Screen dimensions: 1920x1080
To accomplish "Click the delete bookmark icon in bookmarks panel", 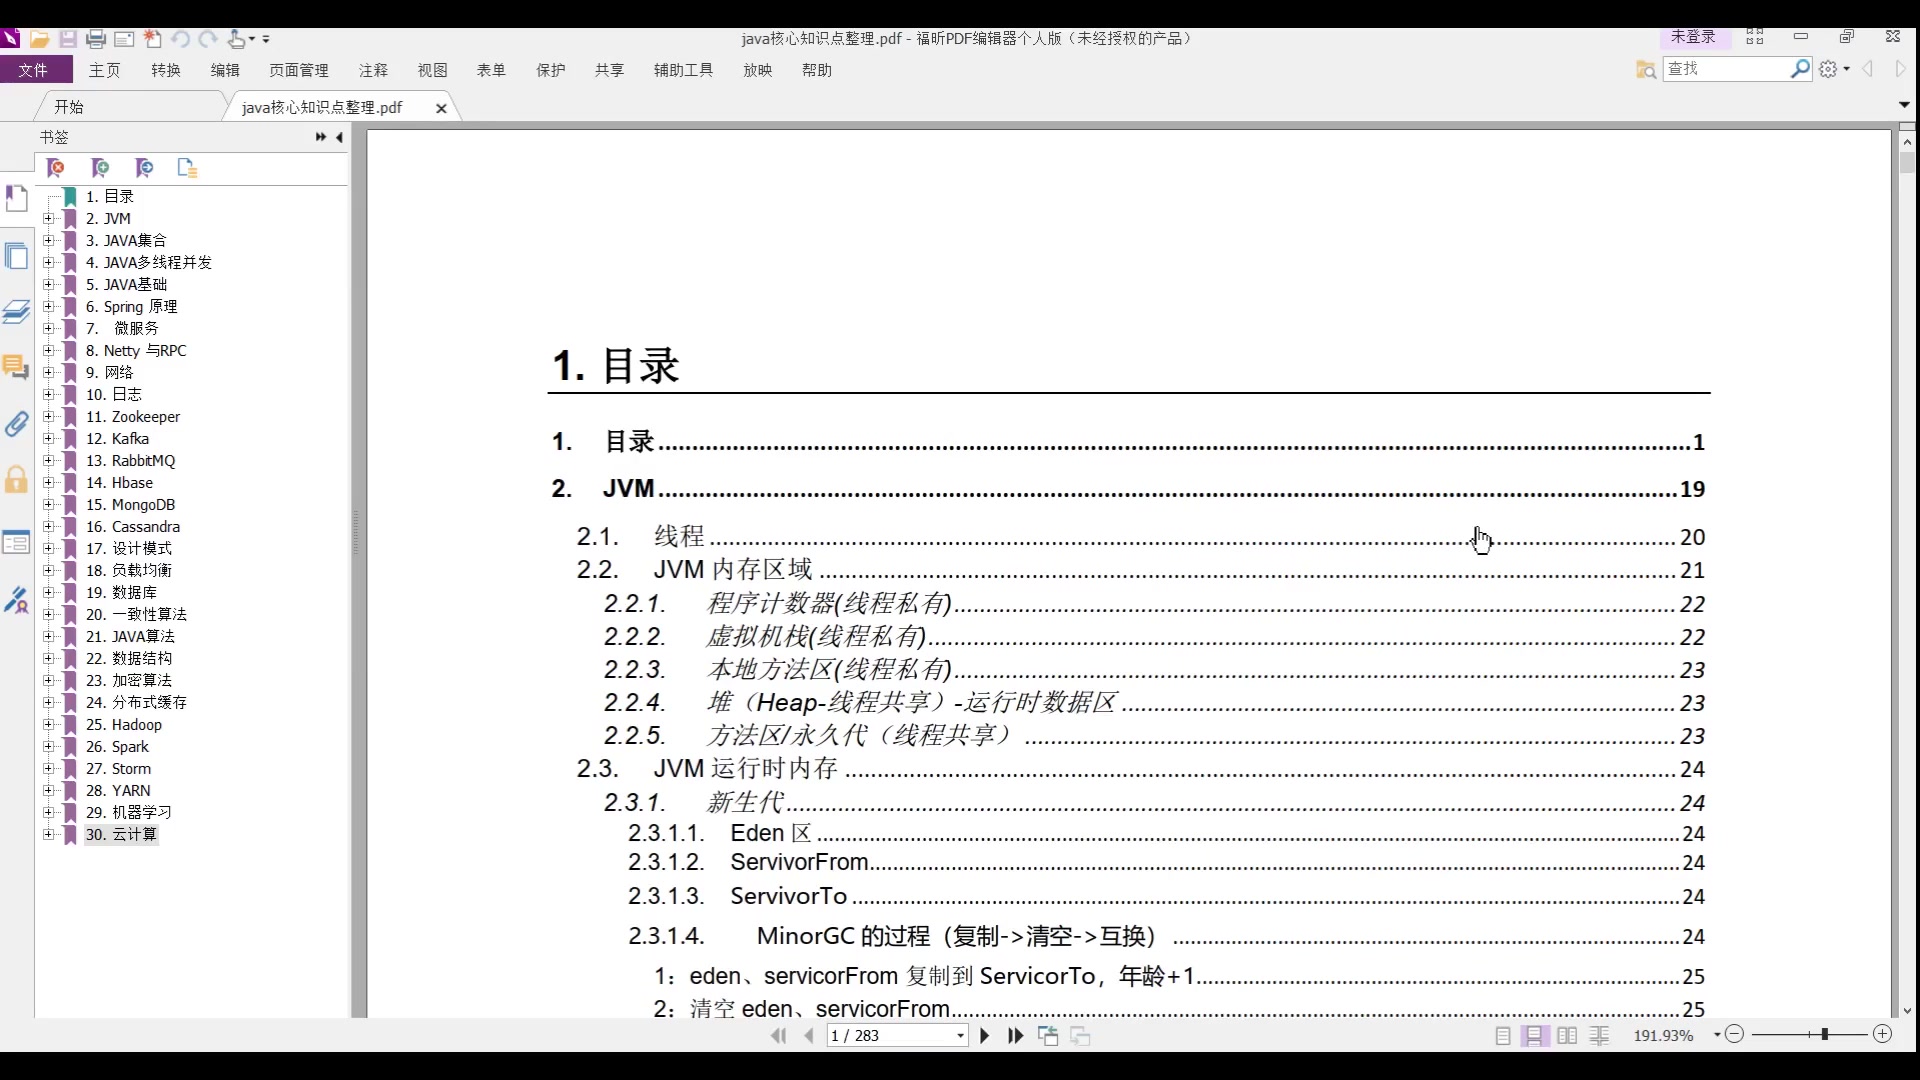I will [x=57, y=168].
